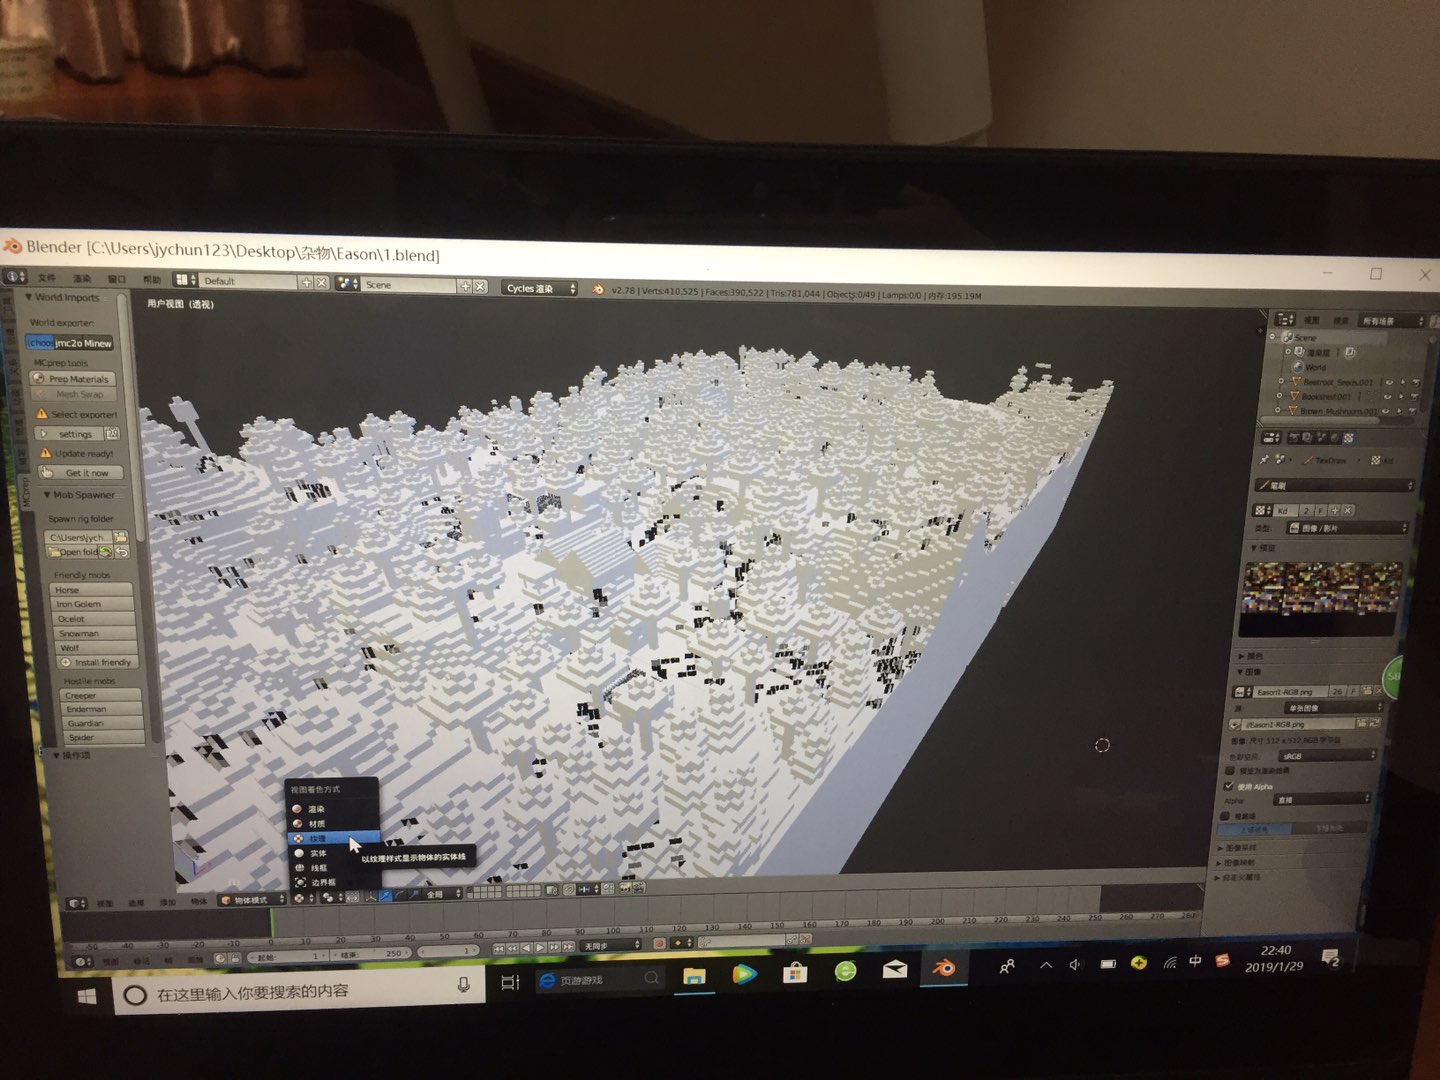
Task: Click the Windows Start button
Action: [88, 996]
